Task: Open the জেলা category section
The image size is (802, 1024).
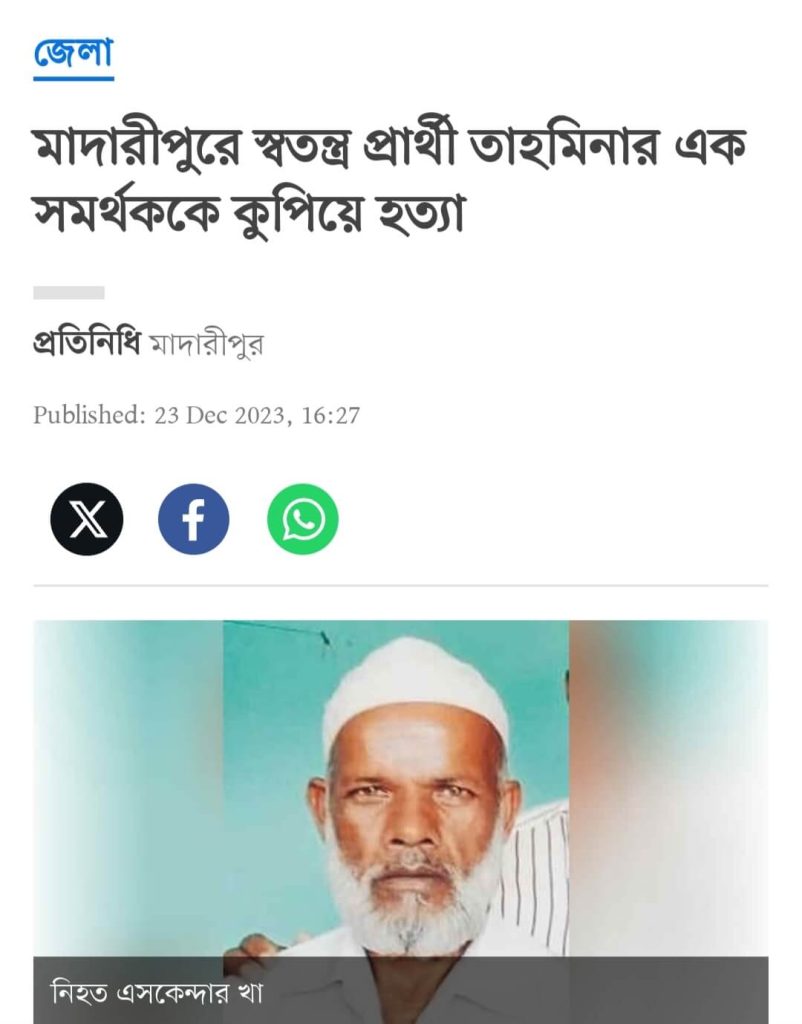Action: pos(73,53)
